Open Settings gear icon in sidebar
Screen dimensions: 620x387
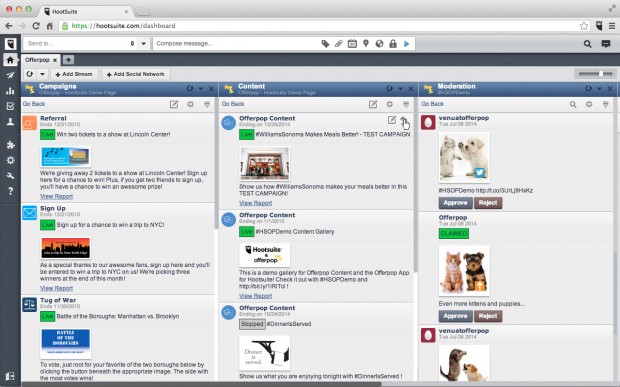[10, 160]
